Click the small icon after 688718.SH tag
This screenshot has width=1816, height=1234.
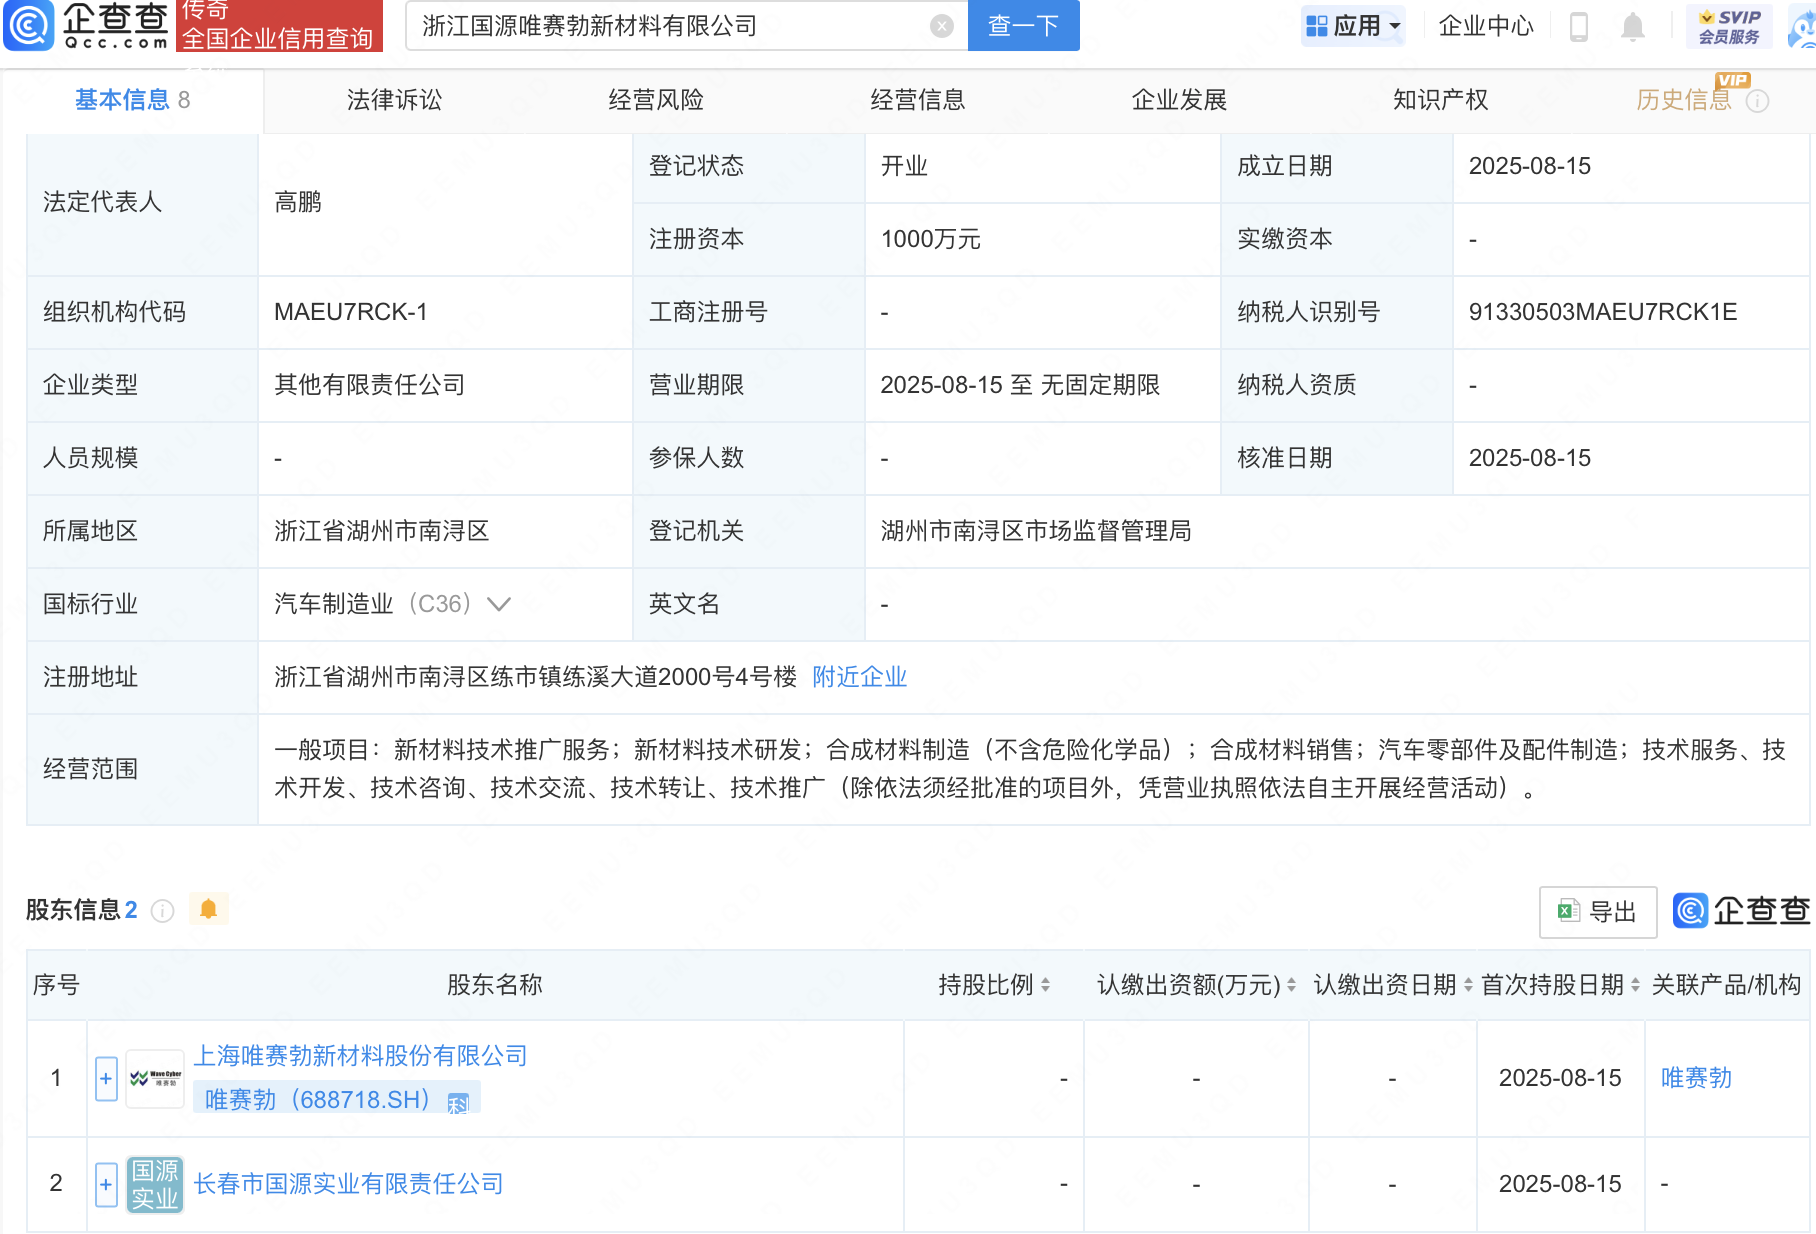click(458, 1103)
